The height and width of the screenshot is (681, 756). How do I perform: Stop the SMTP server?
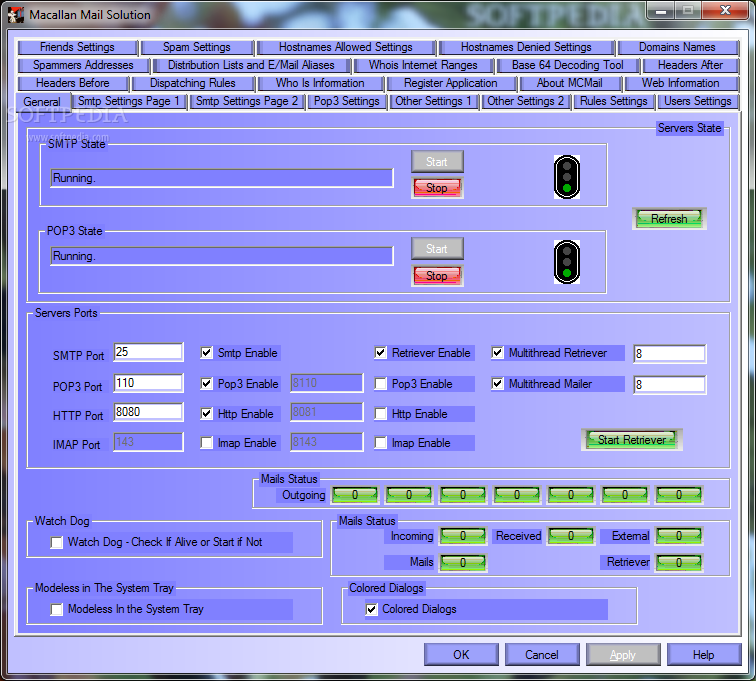(437, 188)
